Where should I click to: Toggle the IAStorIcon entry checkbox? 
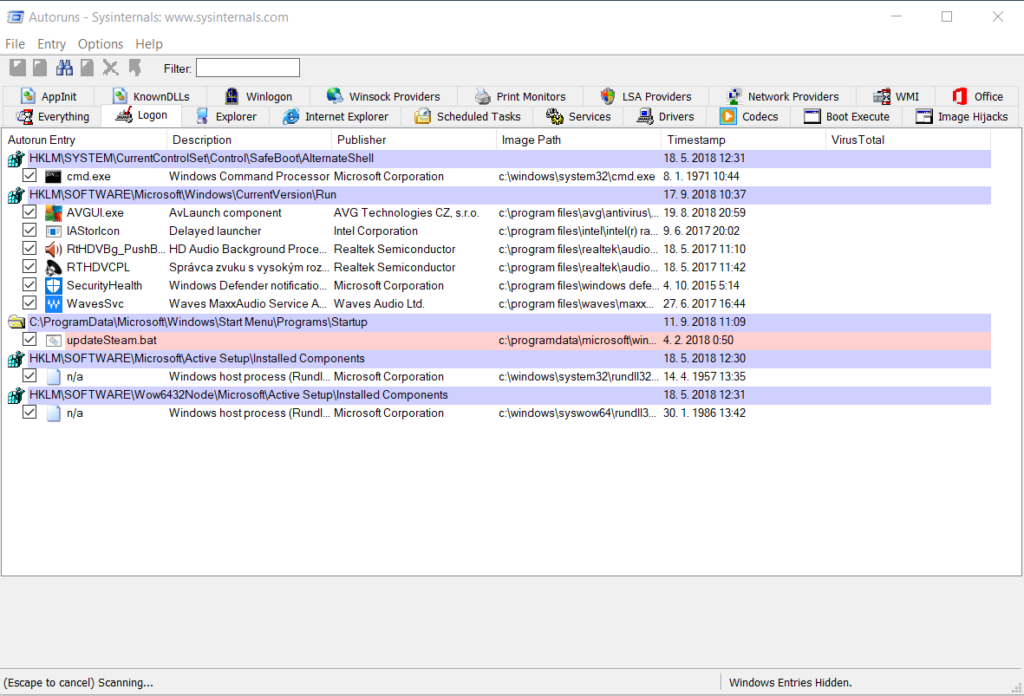click(x=29, y=231)
